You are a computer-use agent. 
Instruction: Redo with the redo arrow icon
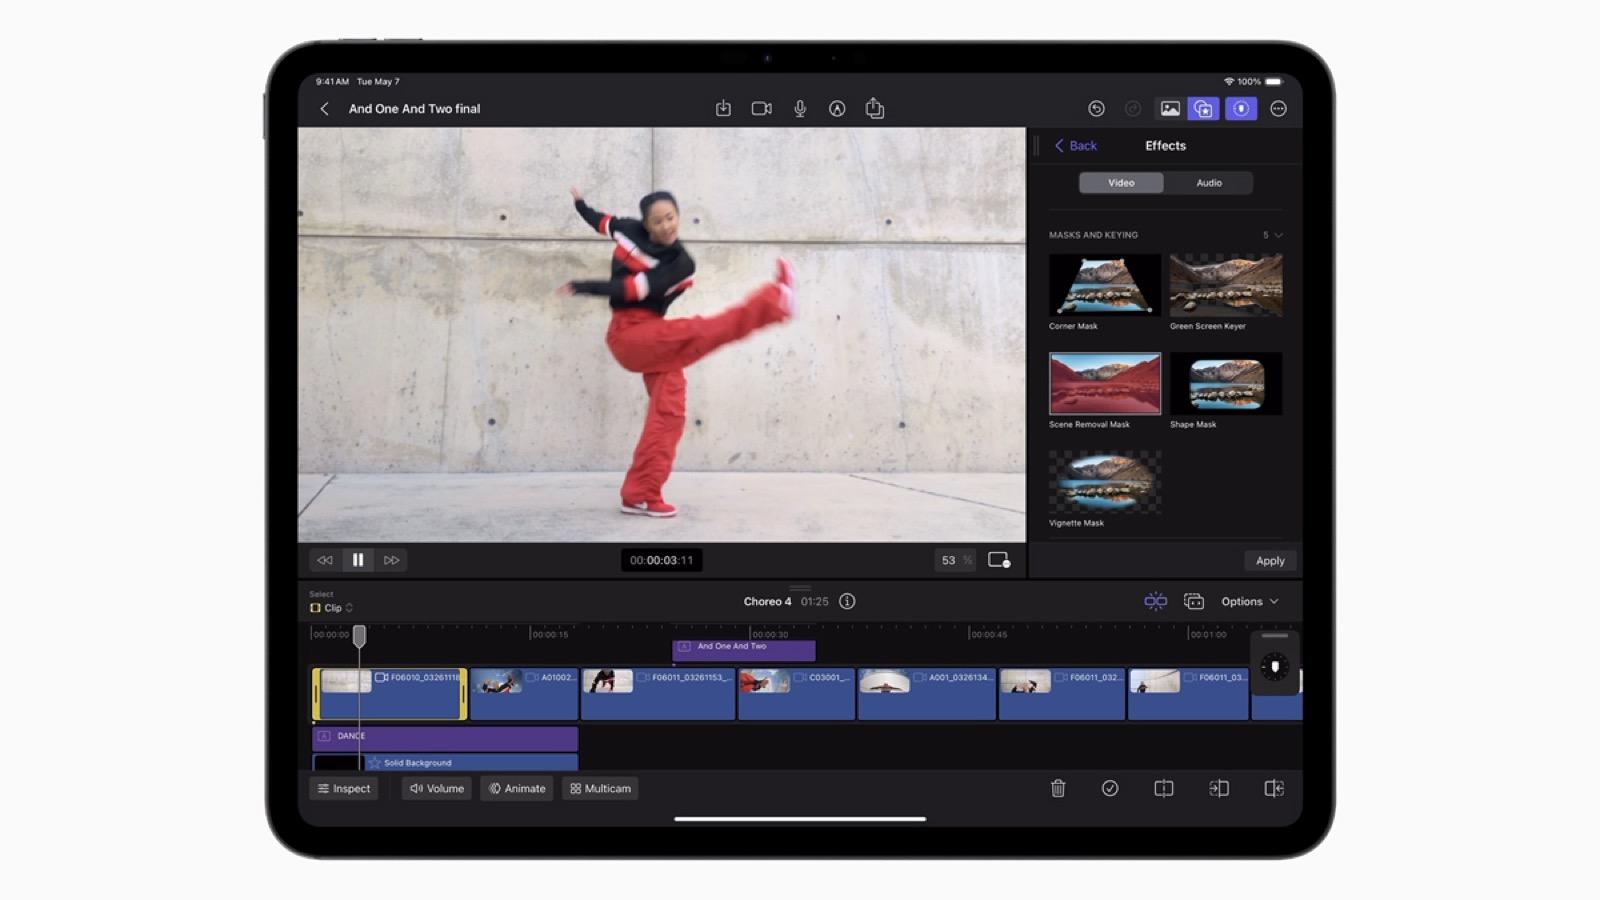click(x=1133, y=109)
